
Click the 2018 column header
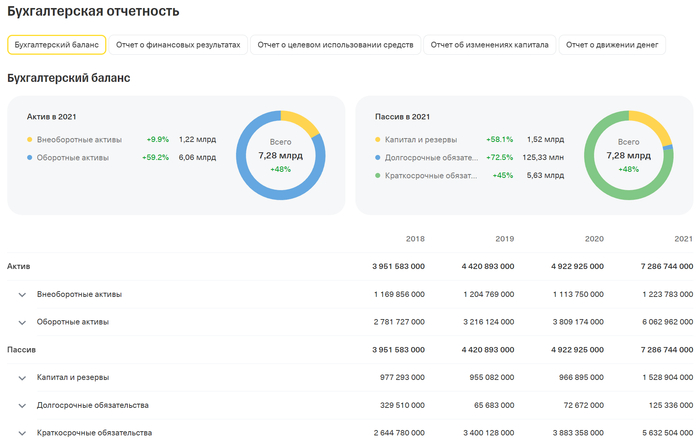tap(415, 239)
